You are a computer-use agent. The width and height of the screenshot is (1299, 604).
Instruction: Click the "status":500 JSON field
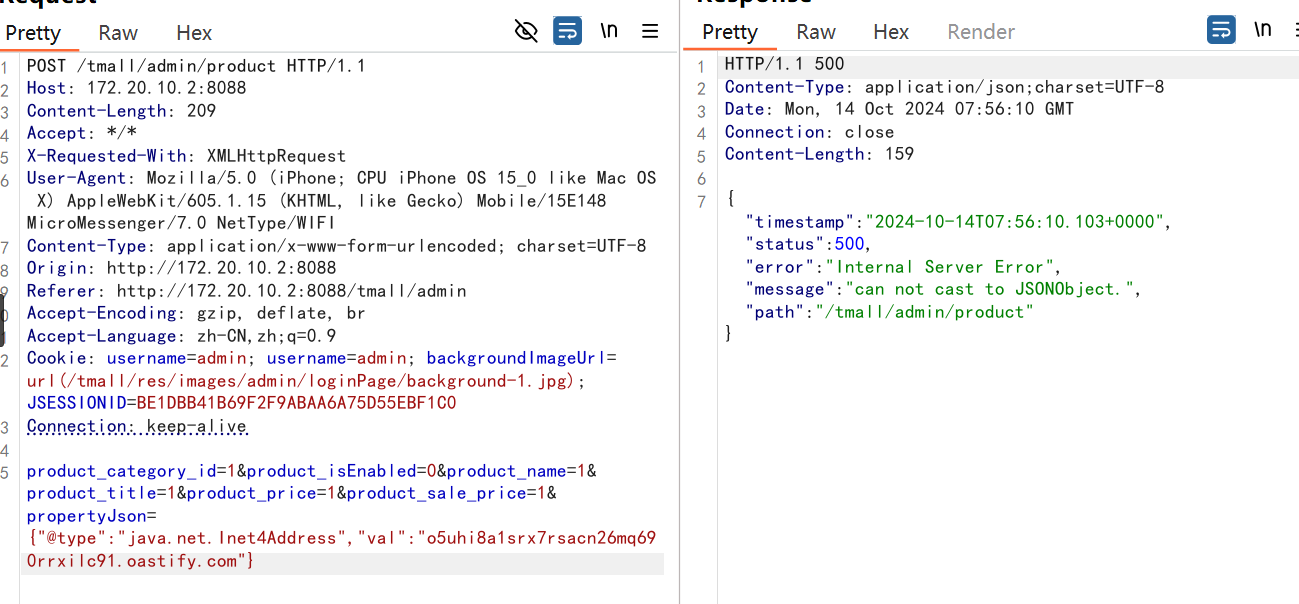click(x=808, y=244)
